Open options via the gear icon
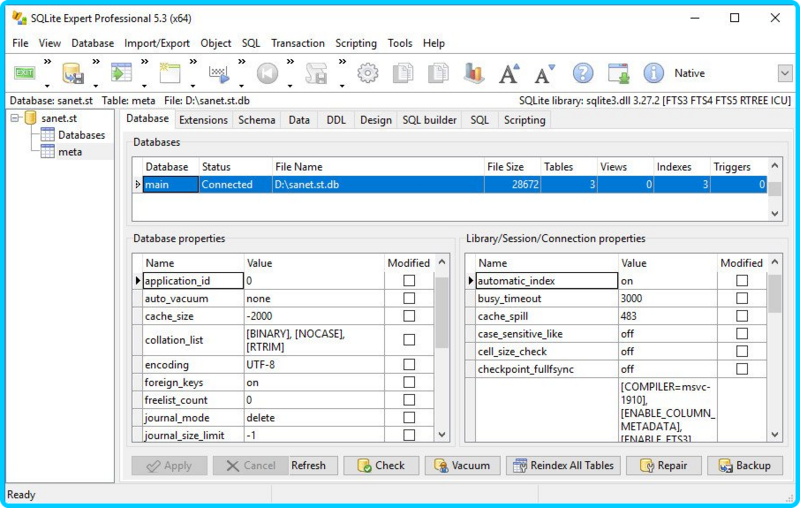Viewport: 800px width, 508px height. (368, 73)
